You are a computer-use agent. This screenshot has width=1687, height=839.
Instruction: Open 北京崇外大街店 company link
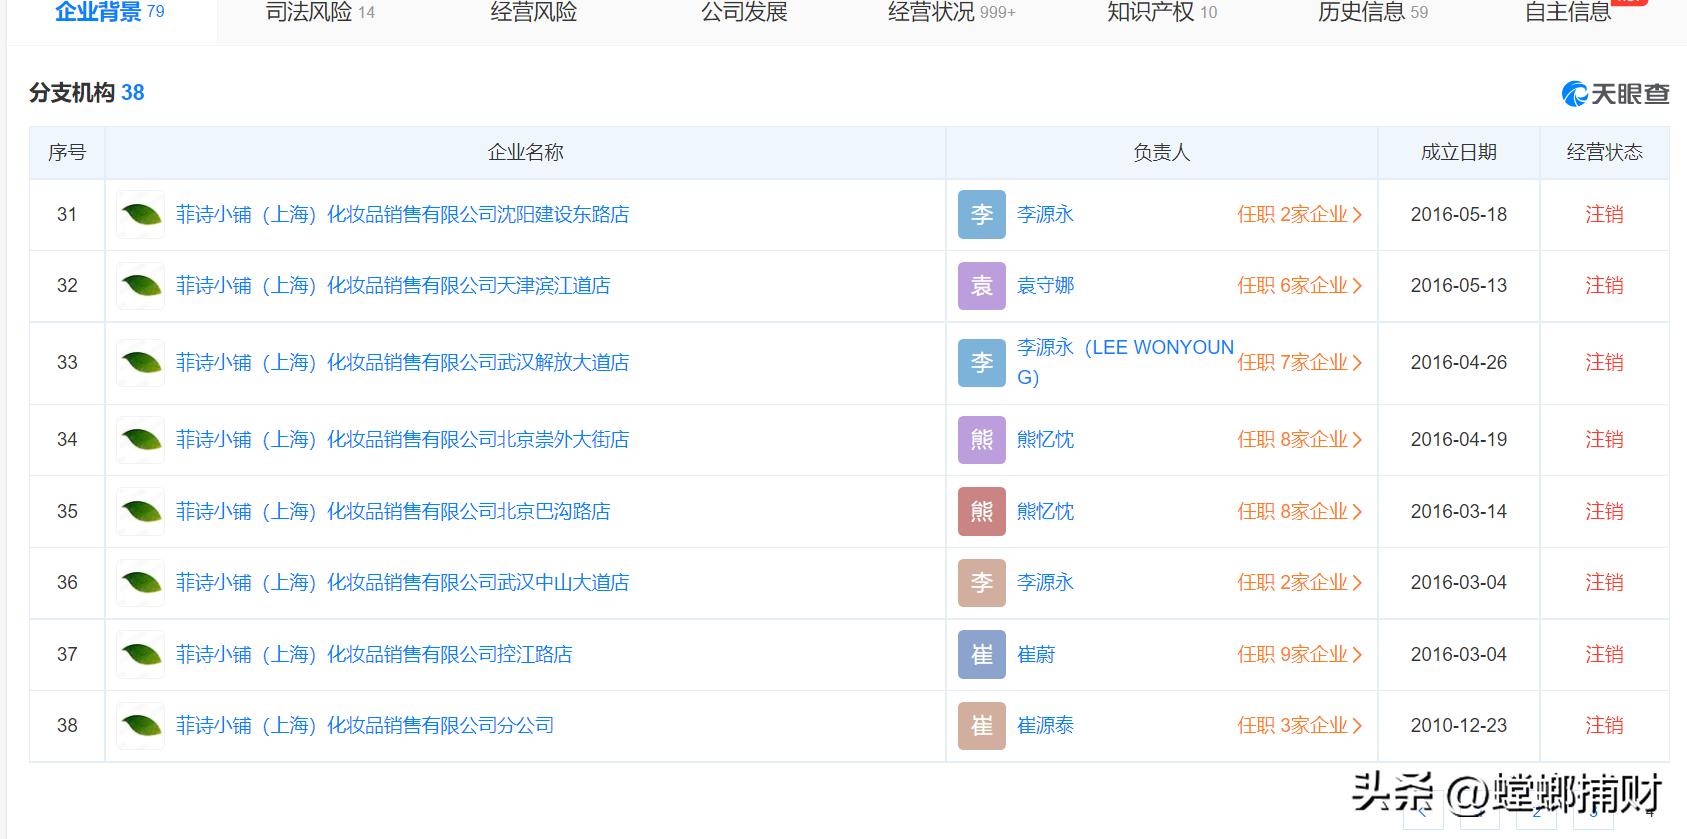[x=403, y=440]
